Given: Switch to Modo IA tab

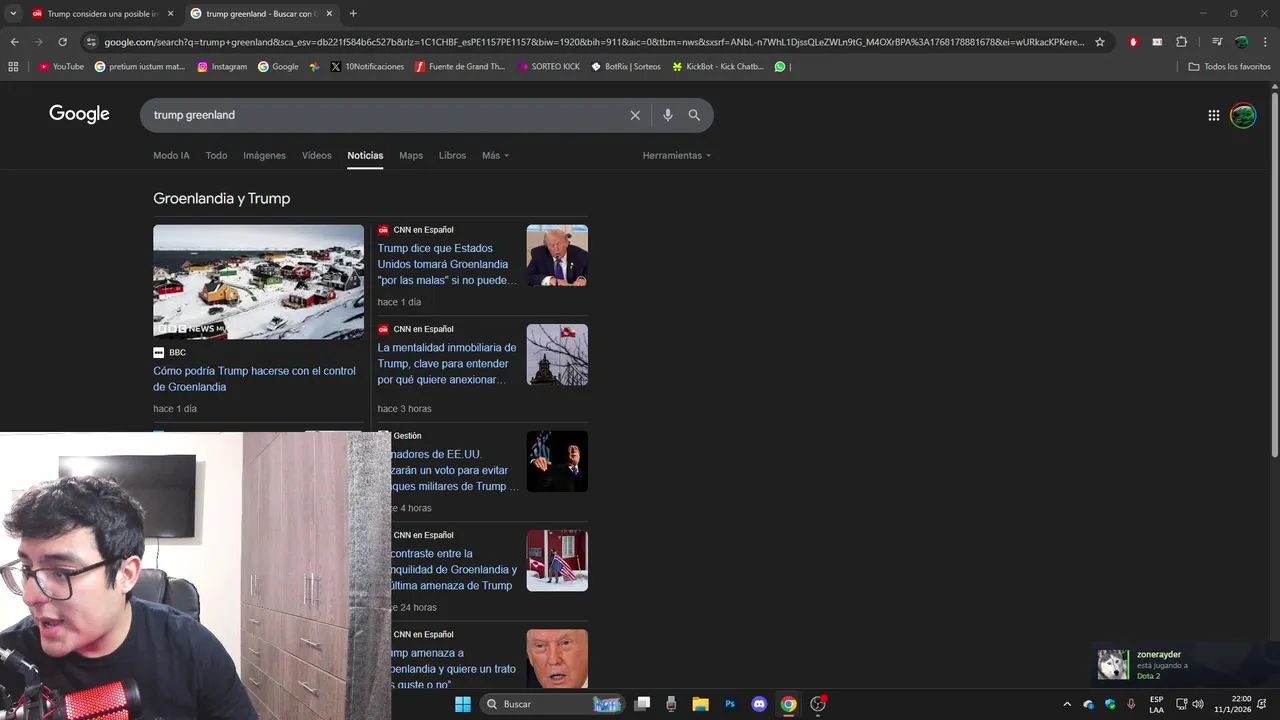Looking at the screenshot, I should pyautogui.click(x=171, y=155).
